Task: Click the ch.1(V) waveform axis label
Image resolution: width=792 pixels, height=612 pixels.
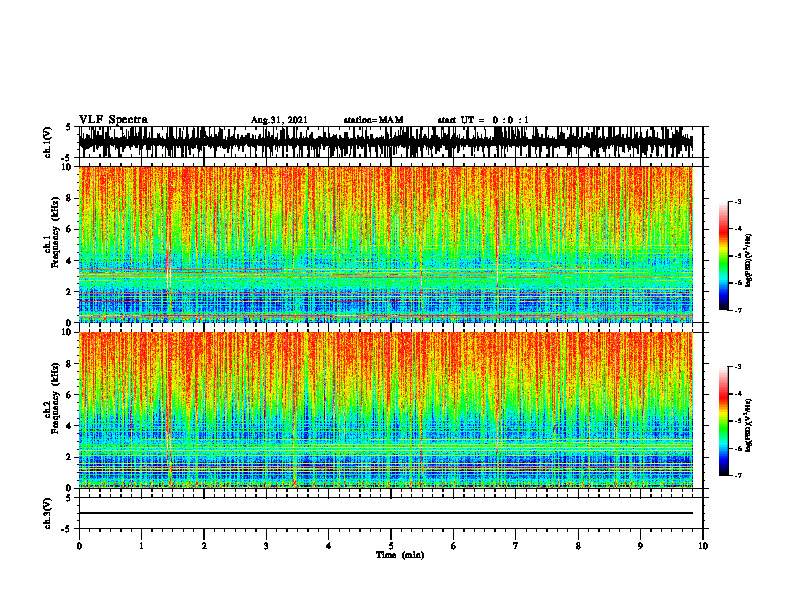Action: (48, 142)
